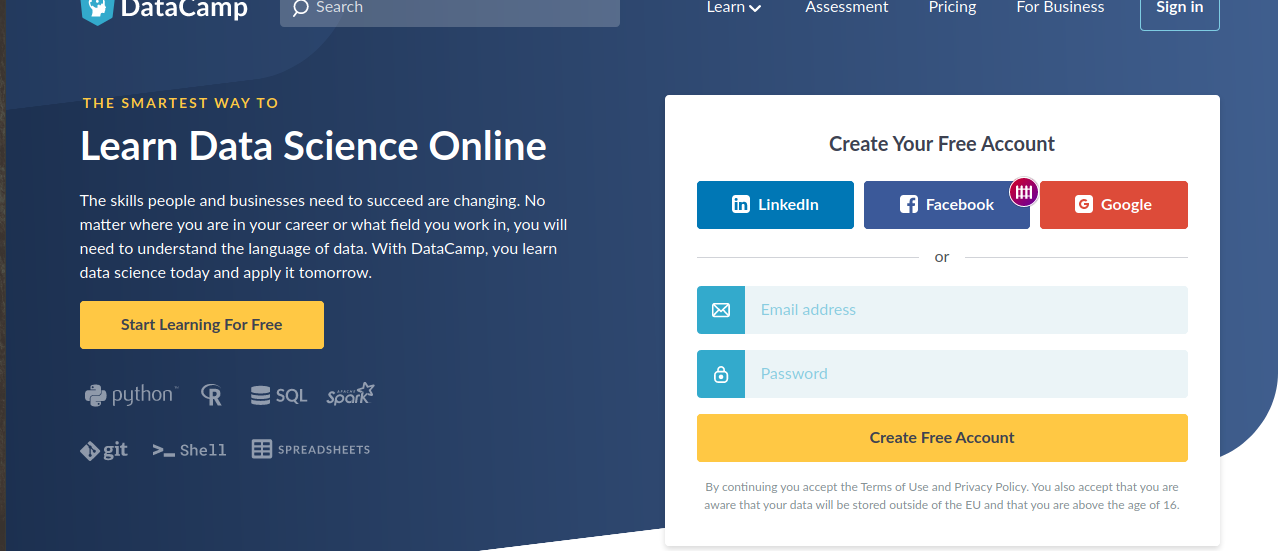Open the Pricing page
1279x551 pixels.
[x=952, y=7]
